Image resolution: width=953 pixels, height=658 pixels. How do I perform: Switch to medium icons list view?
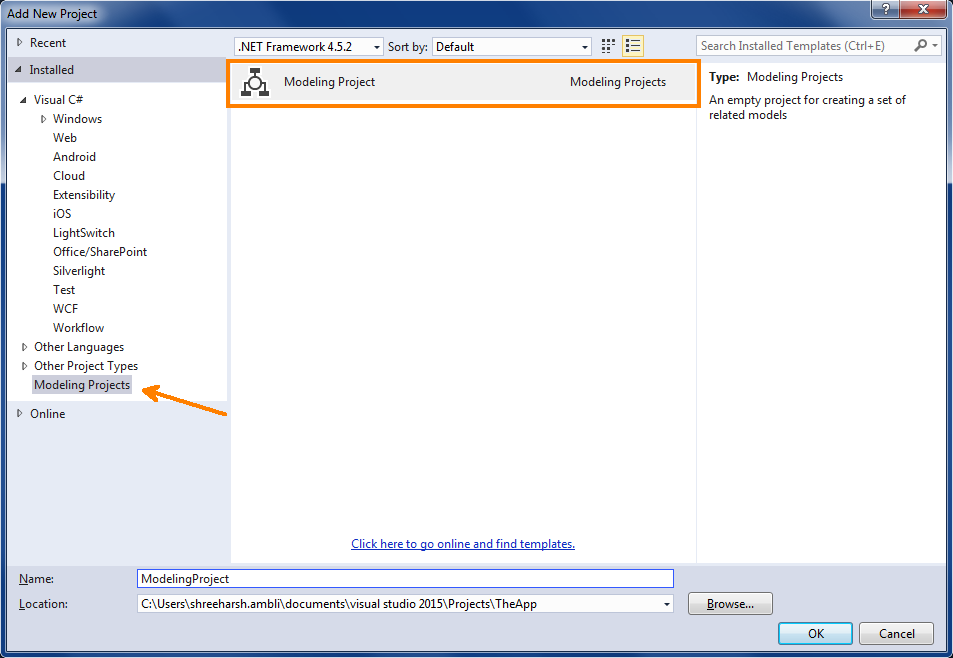(x=633, y=46)
